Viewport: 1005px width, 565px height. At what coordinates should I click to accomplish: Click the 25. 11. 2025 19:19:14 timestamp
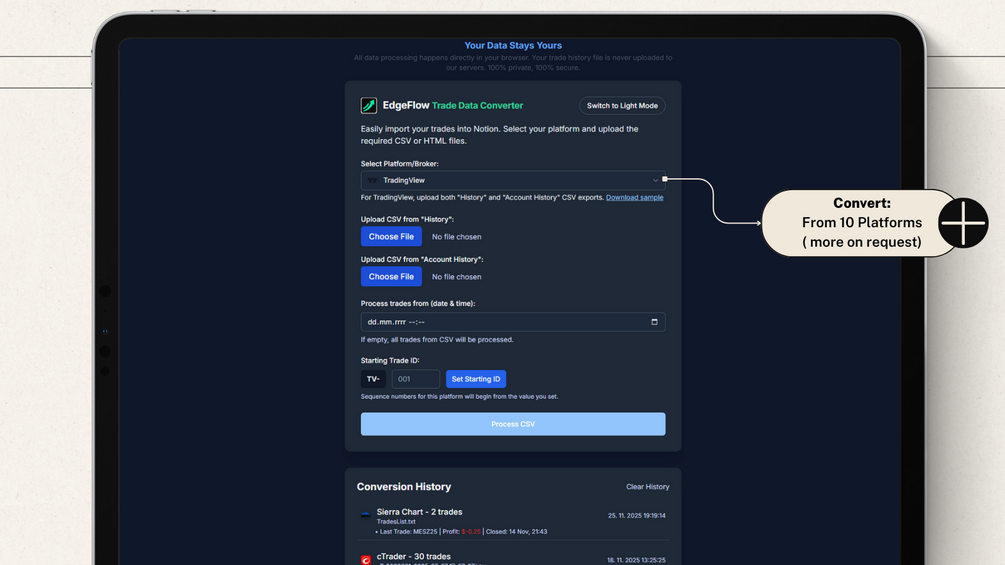pos(636,516)
